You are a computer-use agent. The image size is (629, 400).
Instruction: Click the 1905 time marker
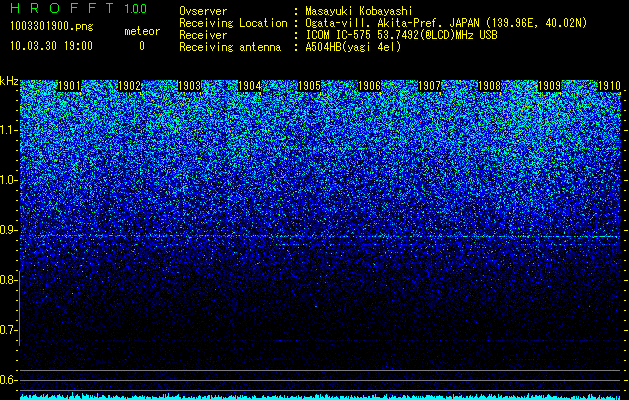310,86
